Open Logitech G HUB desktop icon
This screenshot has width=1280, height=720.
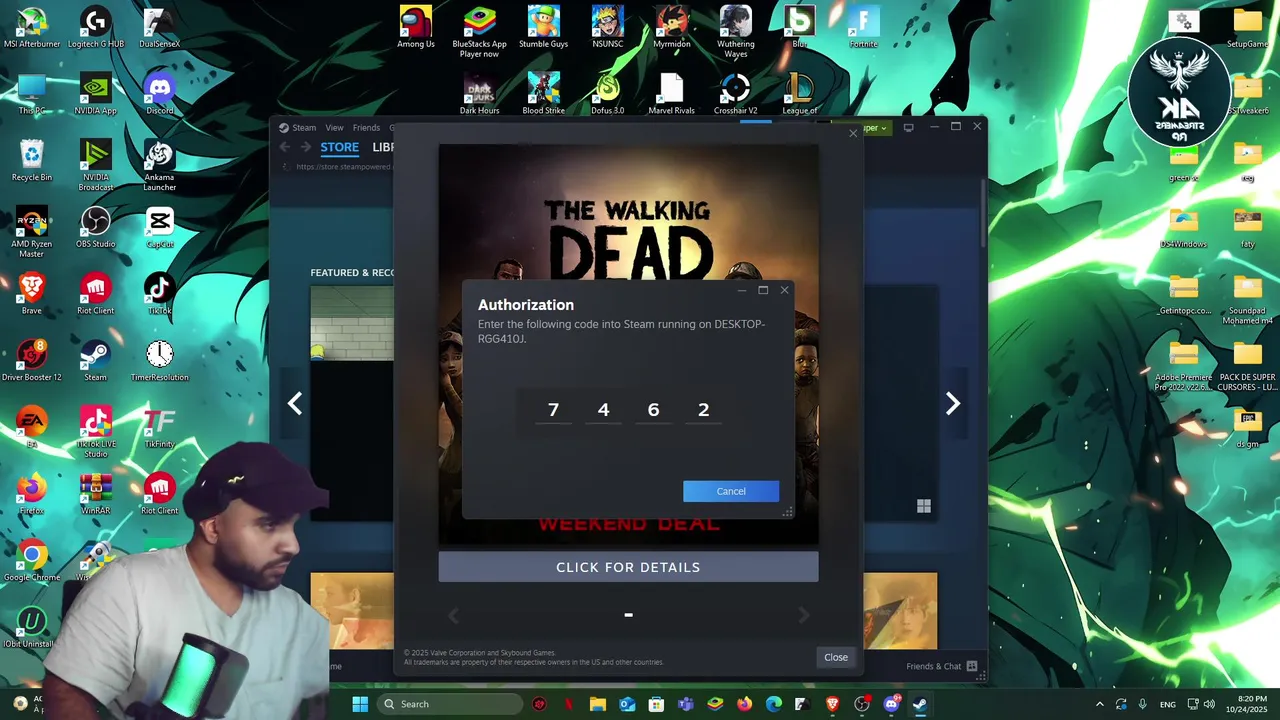pos(95,28)
